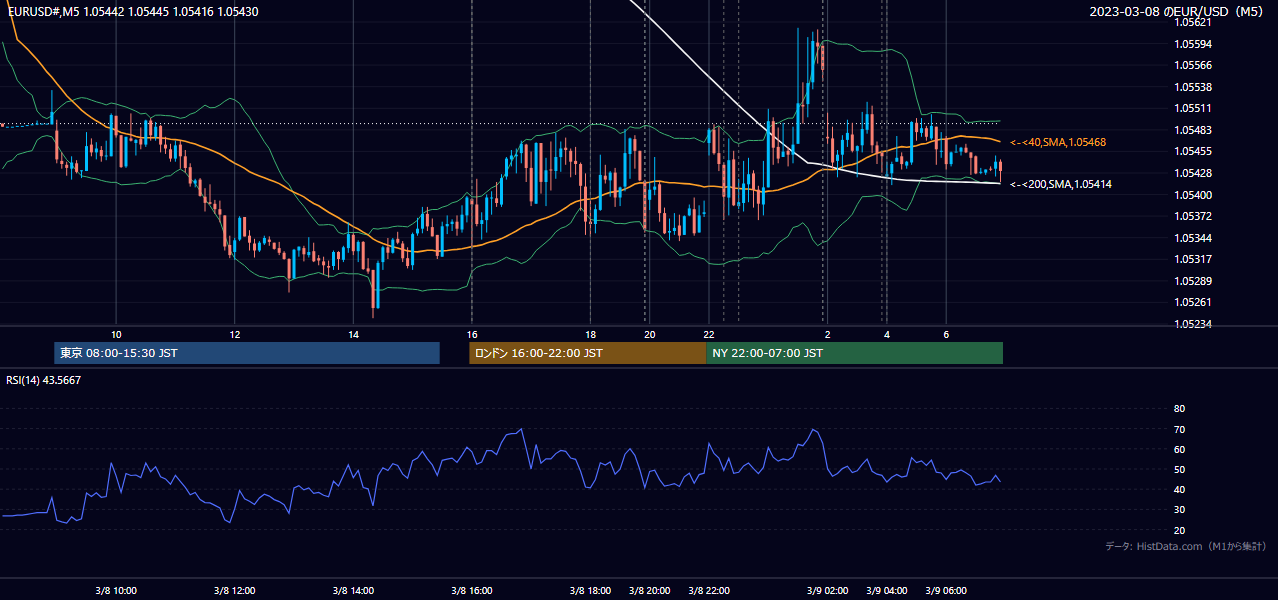Click hour label 22 under price chart

[708, 334]
